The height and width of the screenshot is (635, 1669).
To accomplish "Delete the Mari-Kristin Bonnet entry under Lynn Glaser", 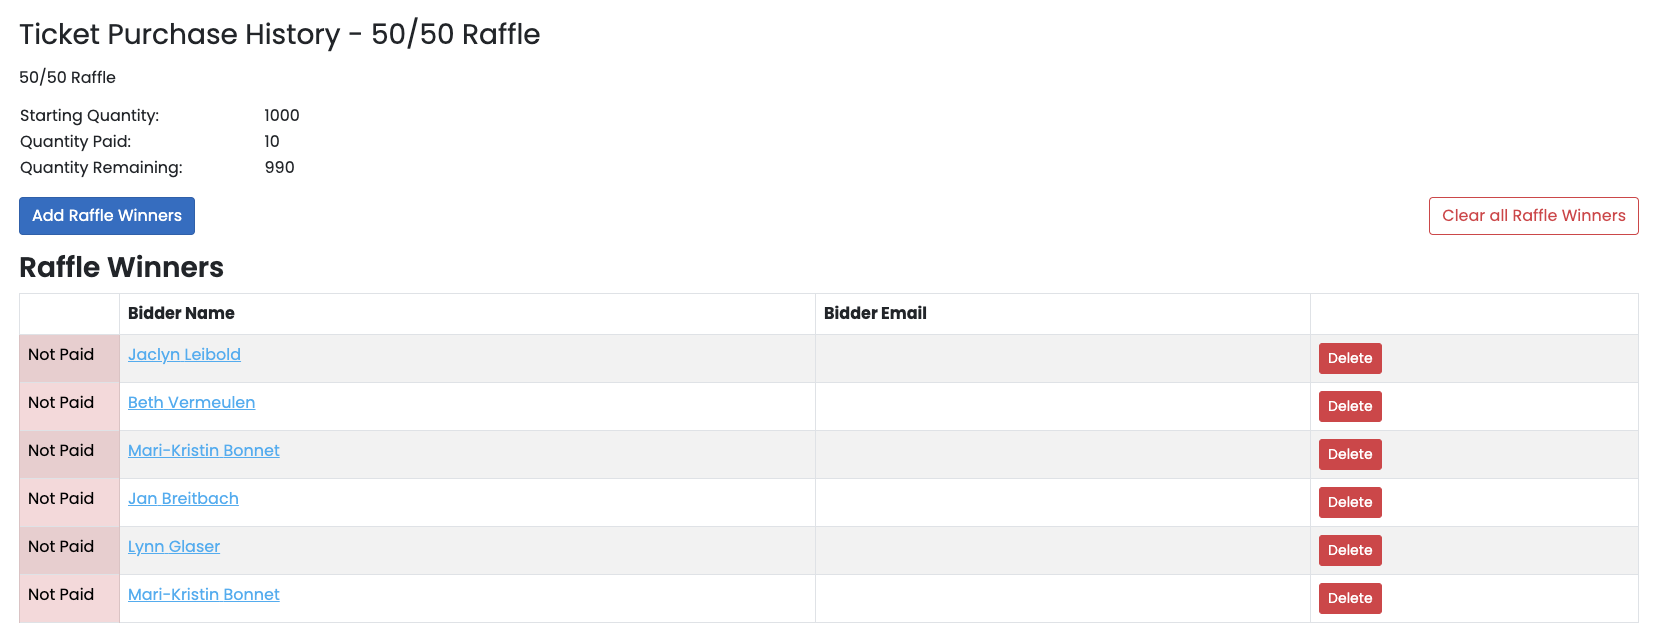I will 1349,598.
